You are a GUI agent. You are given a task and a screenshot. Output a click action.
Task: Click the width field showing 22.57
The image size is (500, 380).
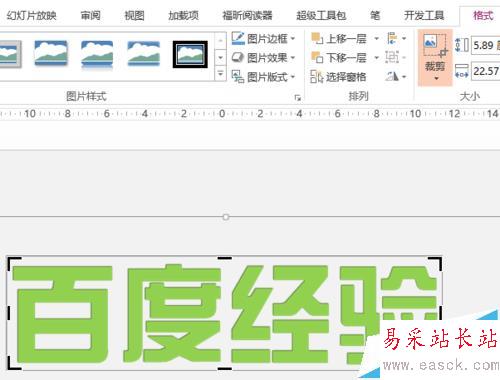[486, 71]
